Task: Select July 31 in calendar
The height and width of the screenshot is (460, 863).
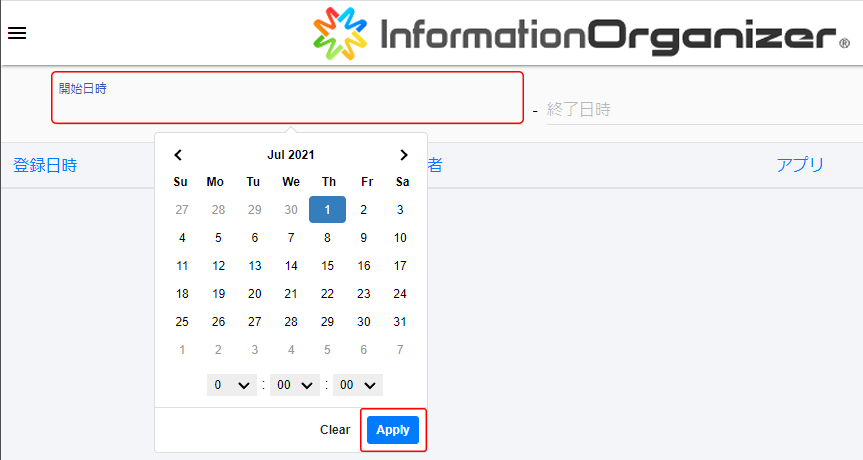Action: [x=400, y=322]
